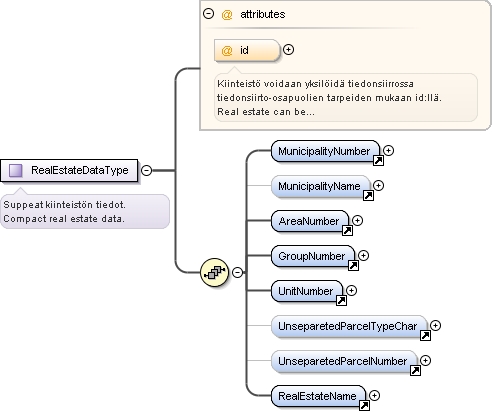
Task: Expand the MunicipalityName element
Action: pyautogui.click(x=378, y=185)
